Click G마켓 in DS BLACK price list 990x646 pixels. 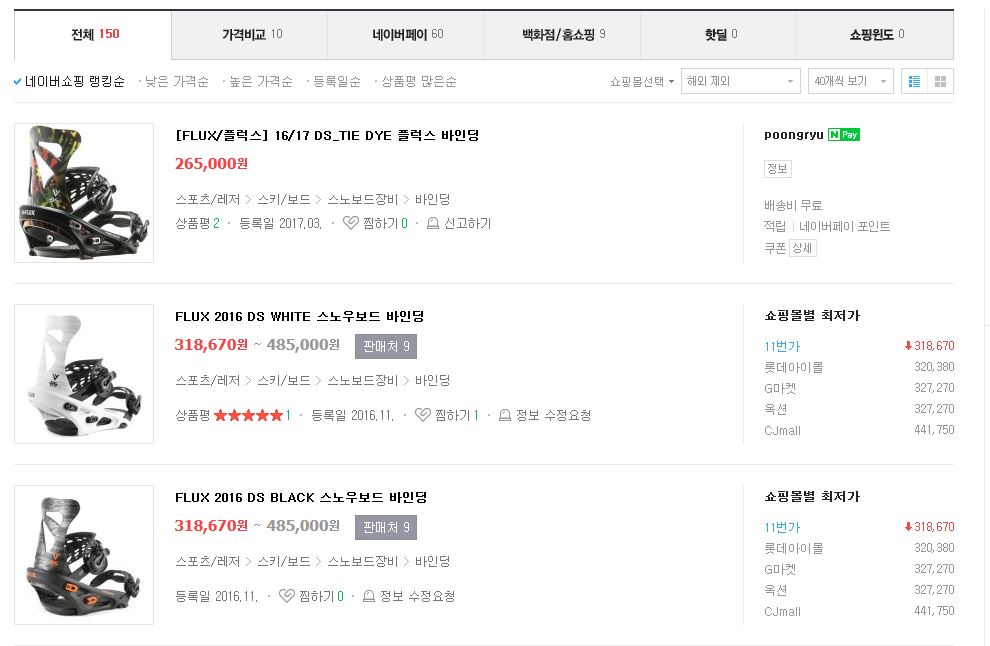(780, 569)
